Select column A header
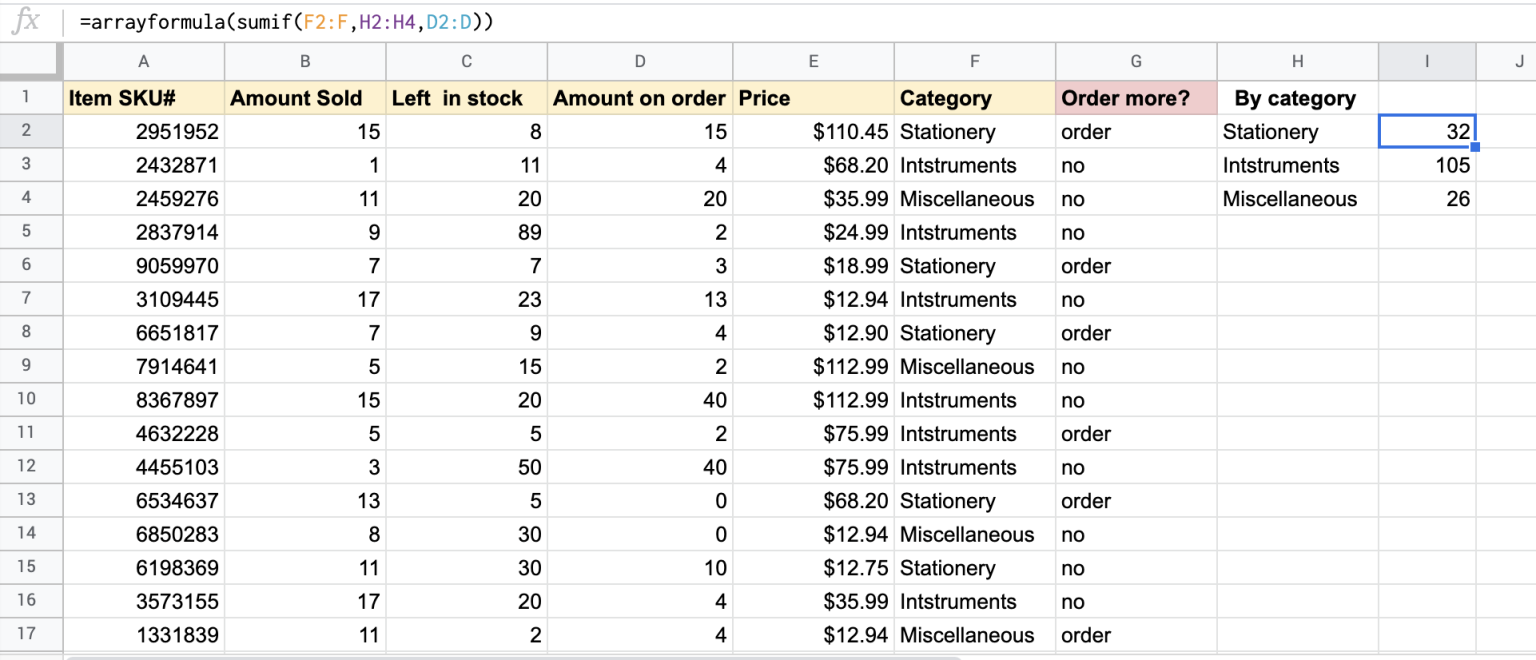Viewport: 1536px width, 660px height. point(143,61)
